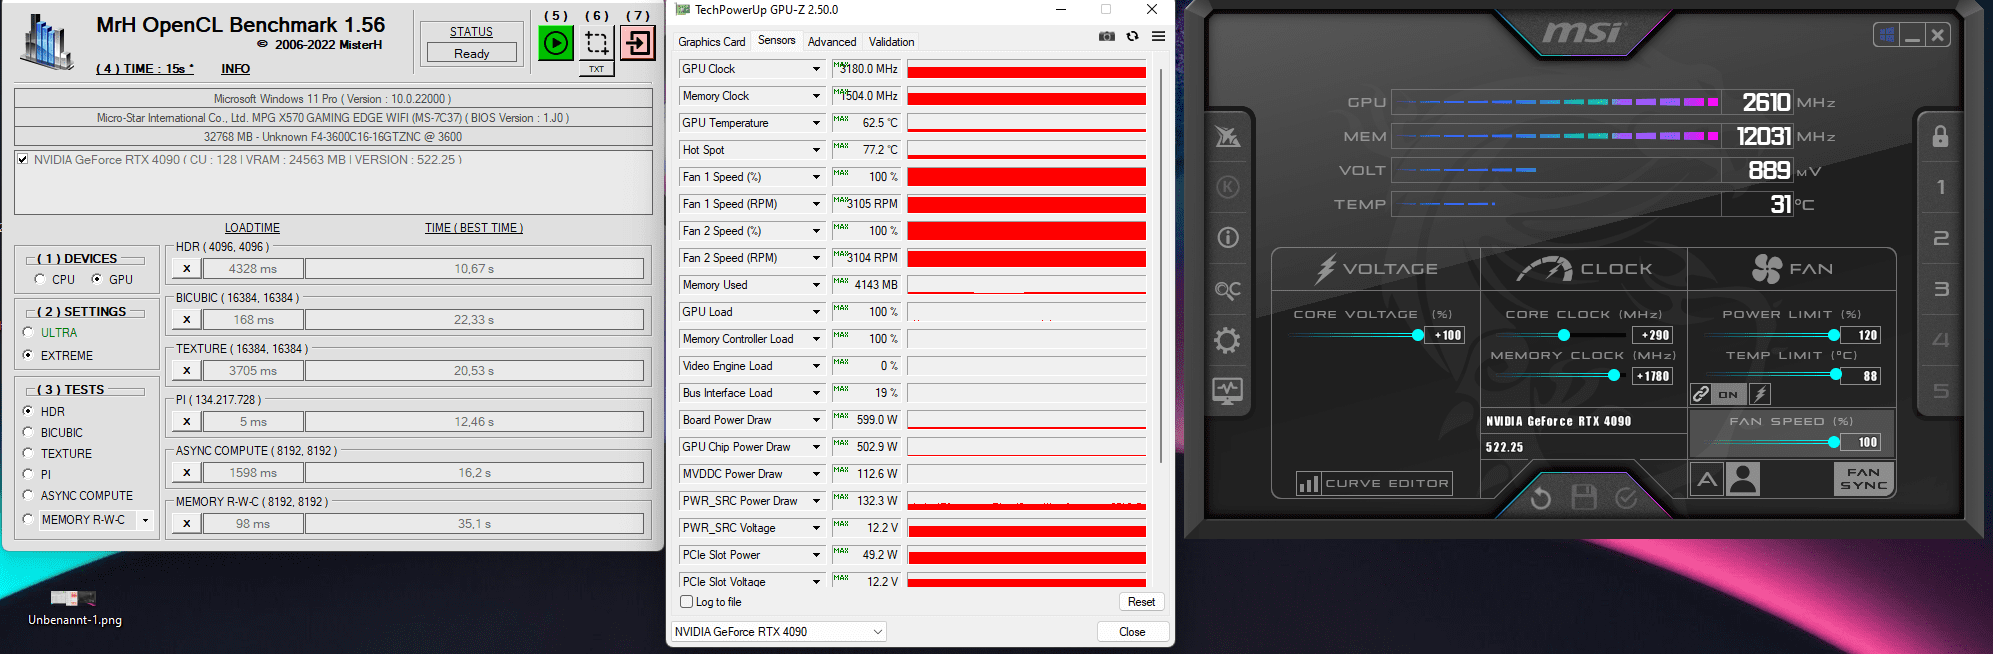Click the Fan Sync button
Image resolution: width=1993 pixels, height=654 pixels.
pos(1863,479)
